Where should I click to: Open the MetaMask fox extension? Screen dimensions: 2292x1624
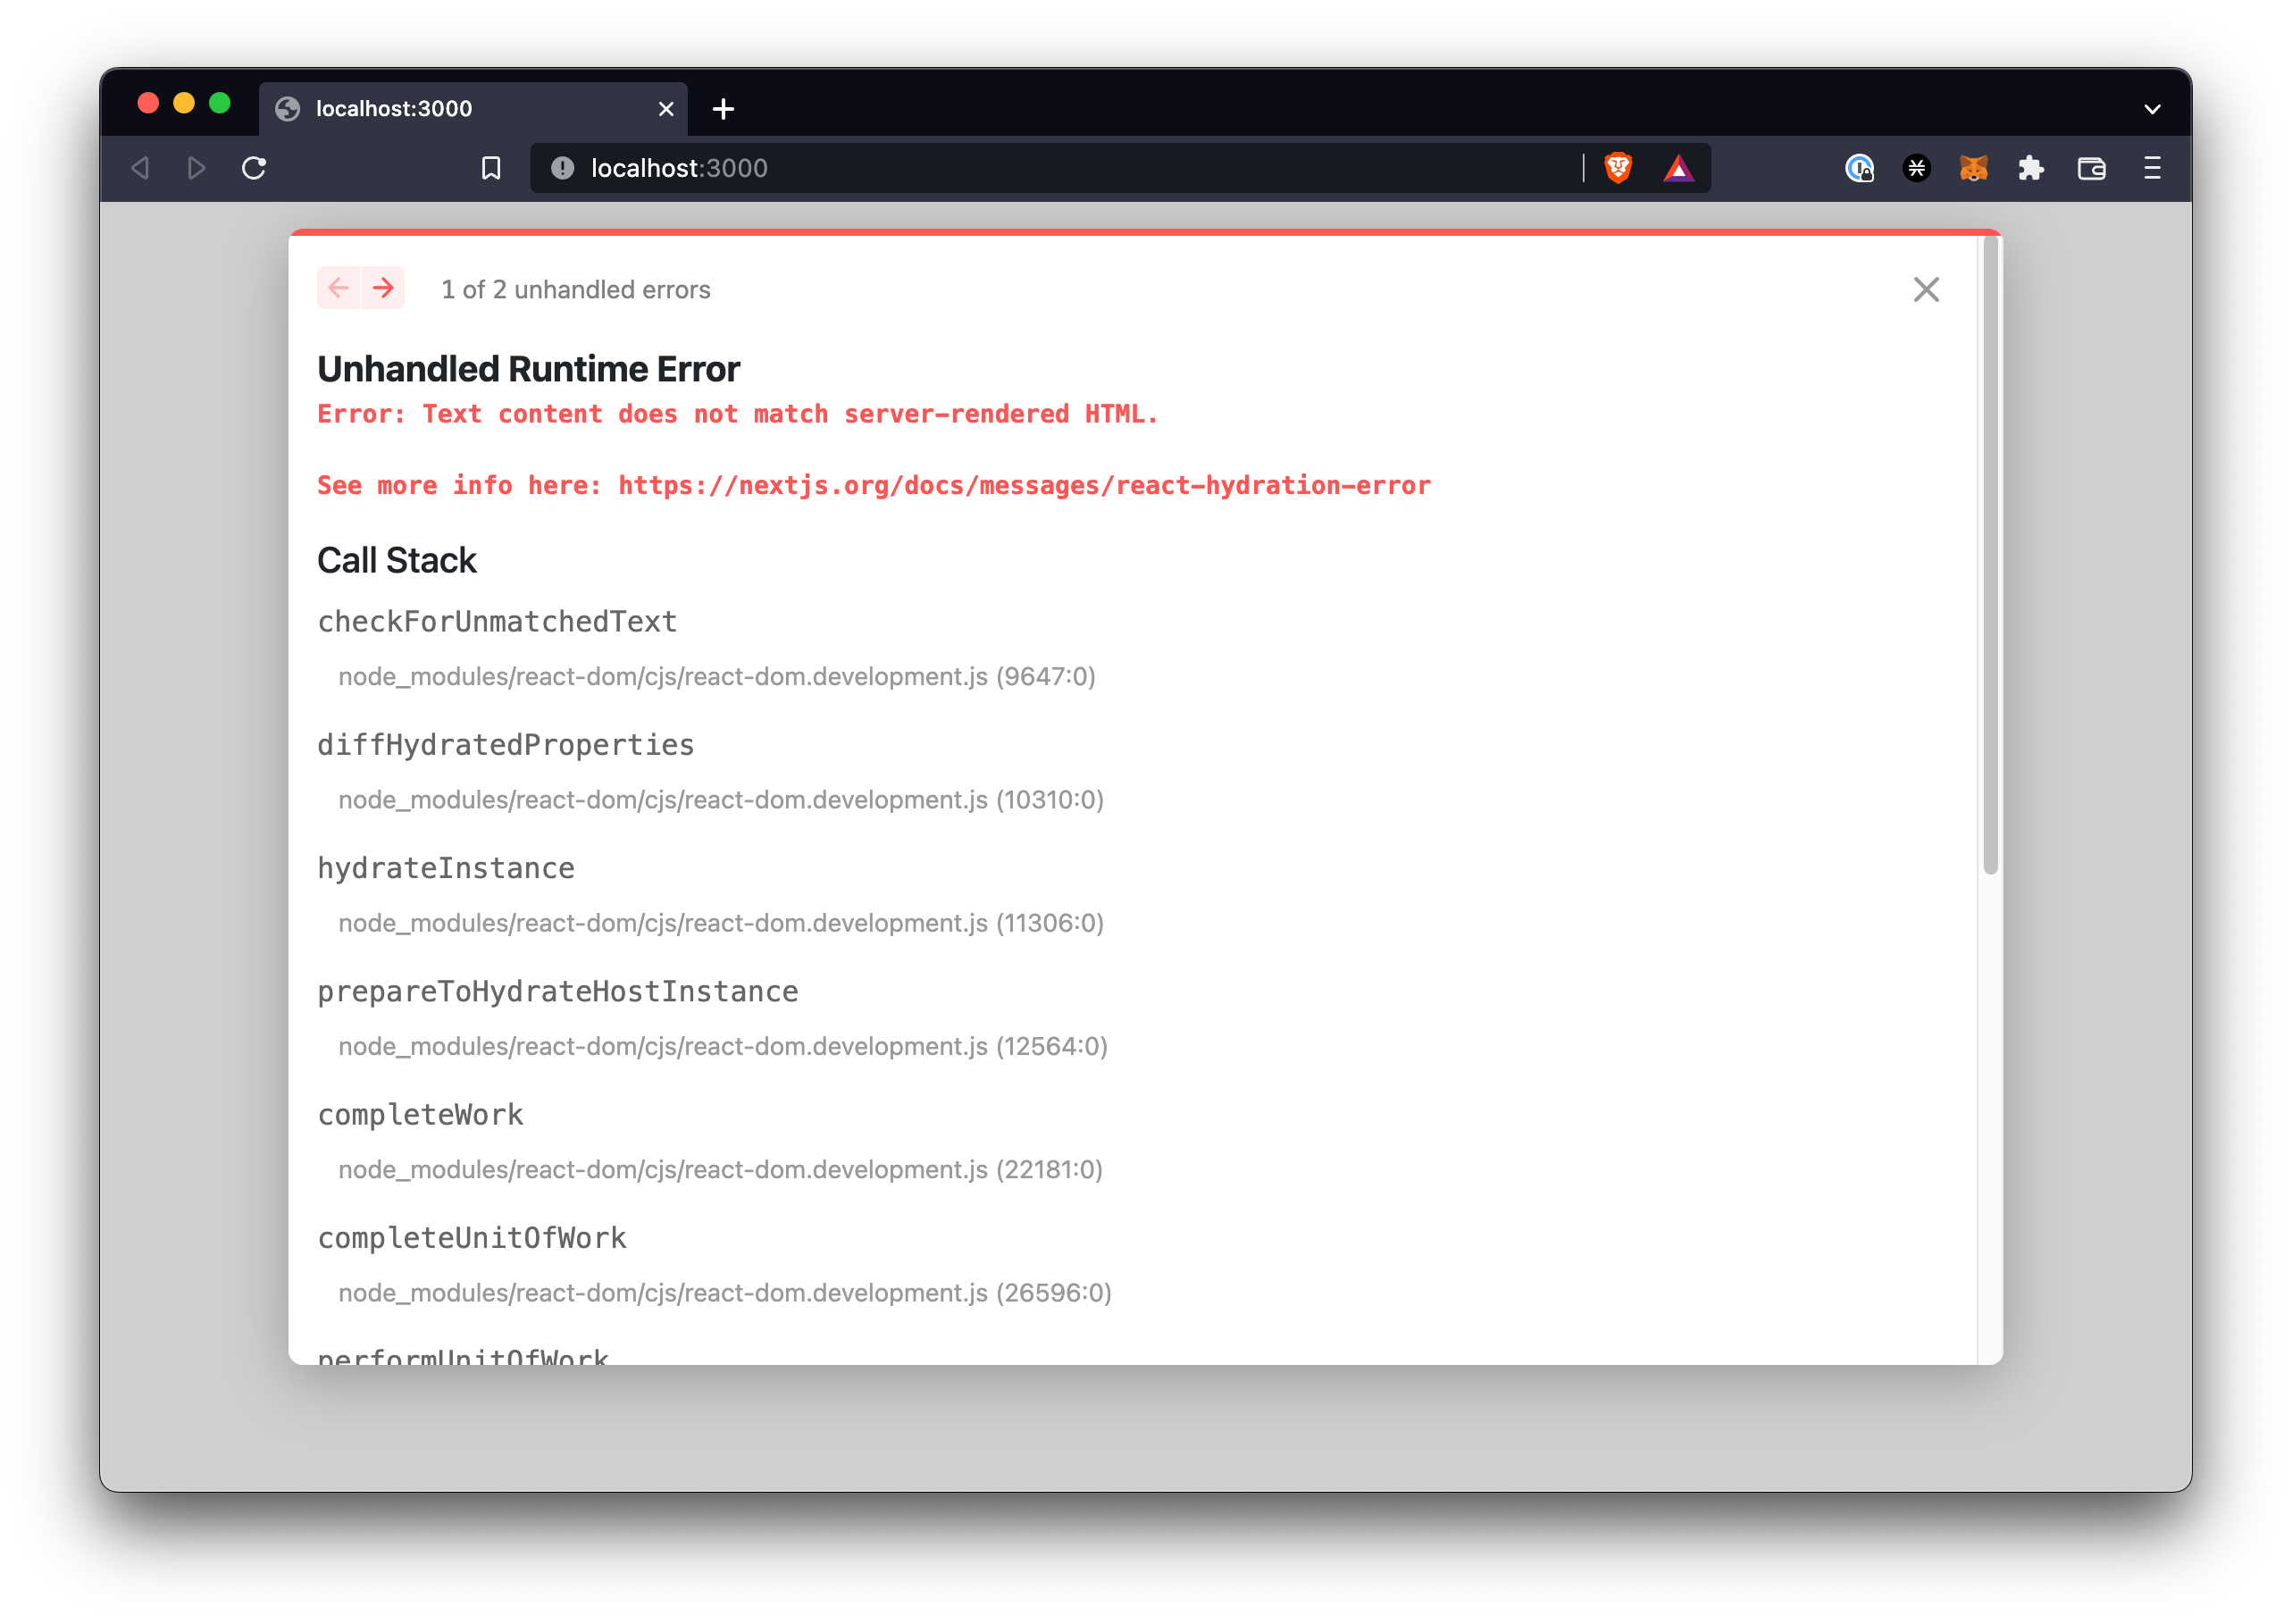(x=1973, y=168)
